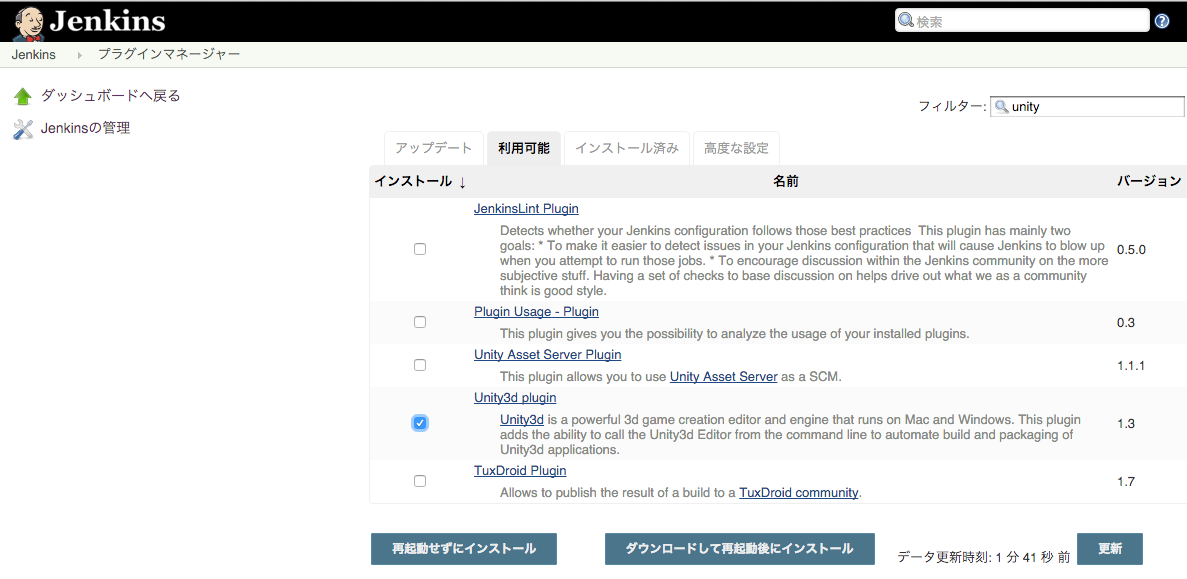Screen dimensions: 1187x579
Task: Click the プラグインマネージャー breadcrumb
Action: click(x=169, y=55)
